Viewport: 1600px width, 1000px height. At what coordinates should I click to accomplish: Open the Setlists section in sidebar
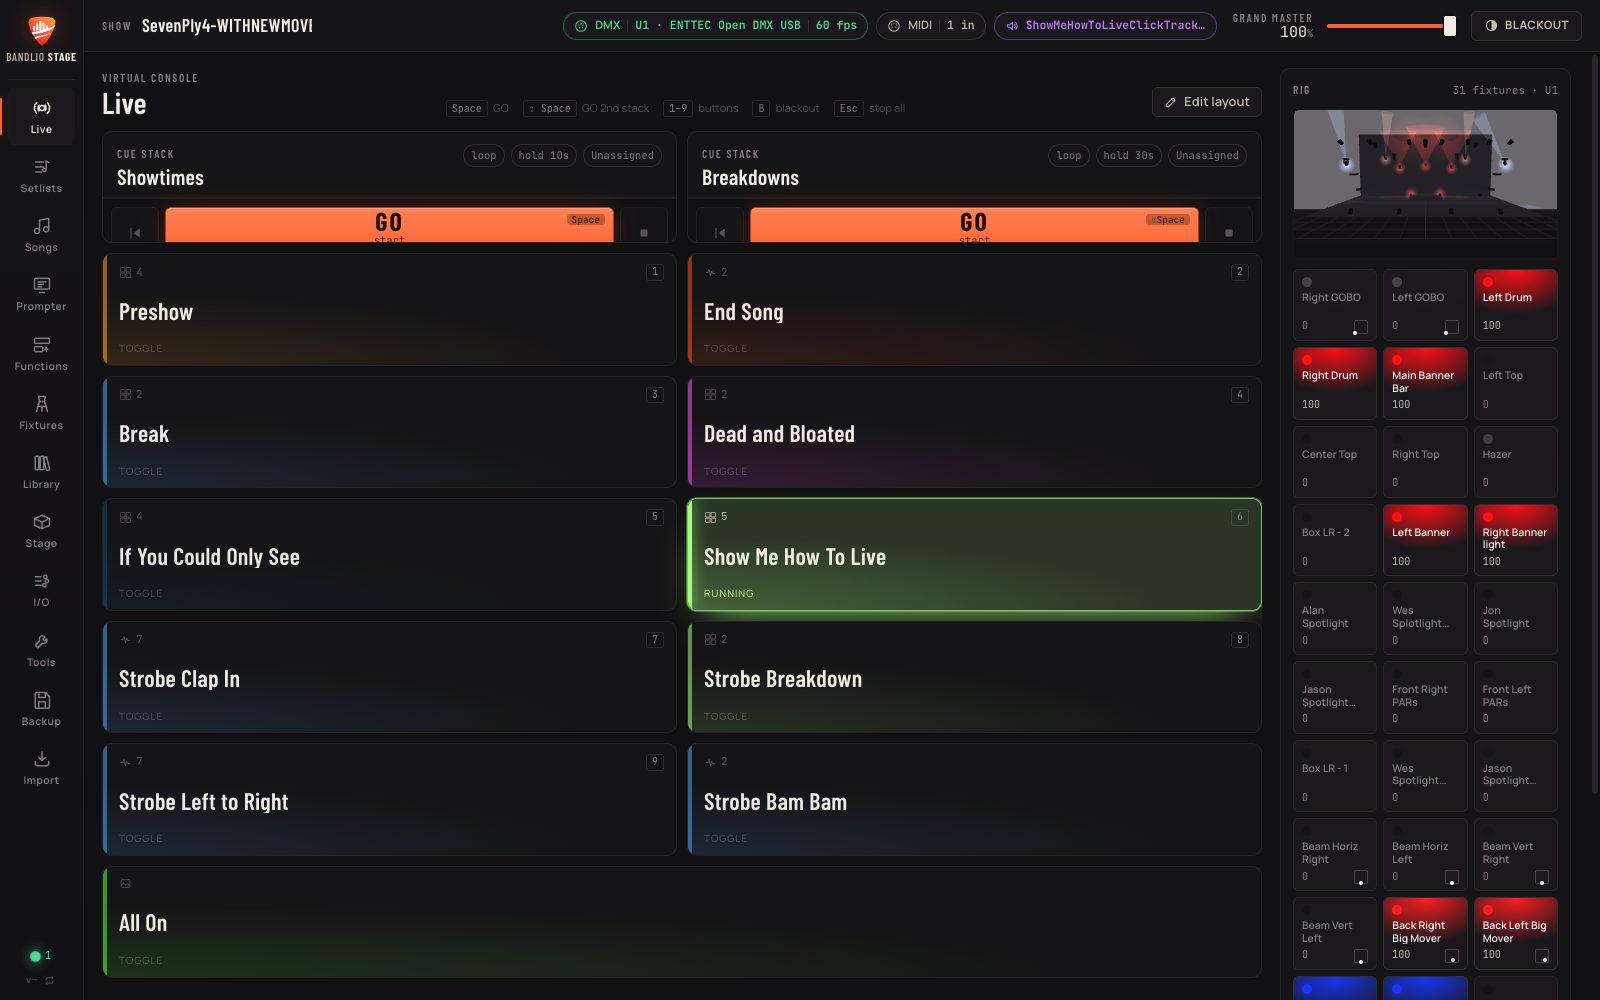pyautogui.click(x=41, y=176)
